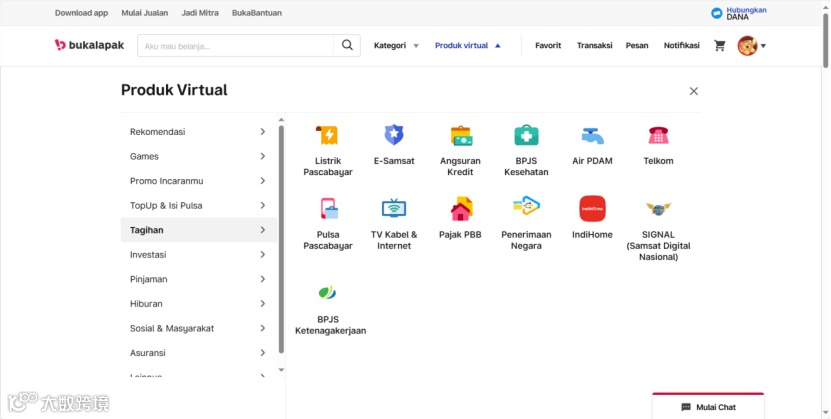The height and width of the screenshot is (419, 831).
Task: Select the Tagihan category
Action: pos(199,230)
